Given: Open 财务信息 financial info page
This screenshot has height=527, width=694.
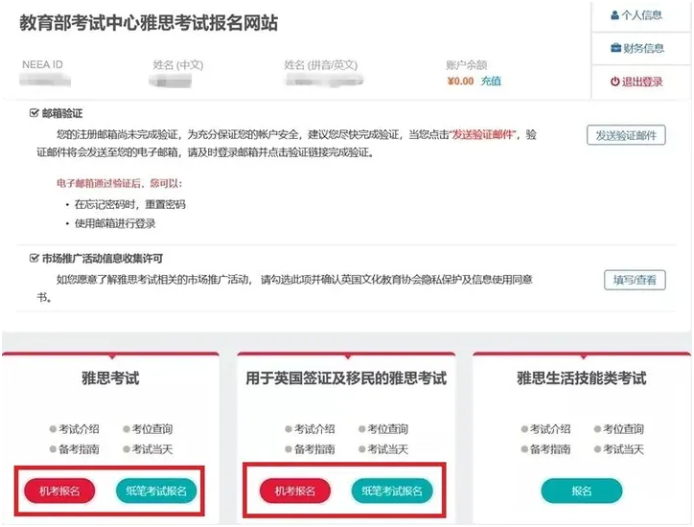Looking at the screenshot, I should (637, 48).
